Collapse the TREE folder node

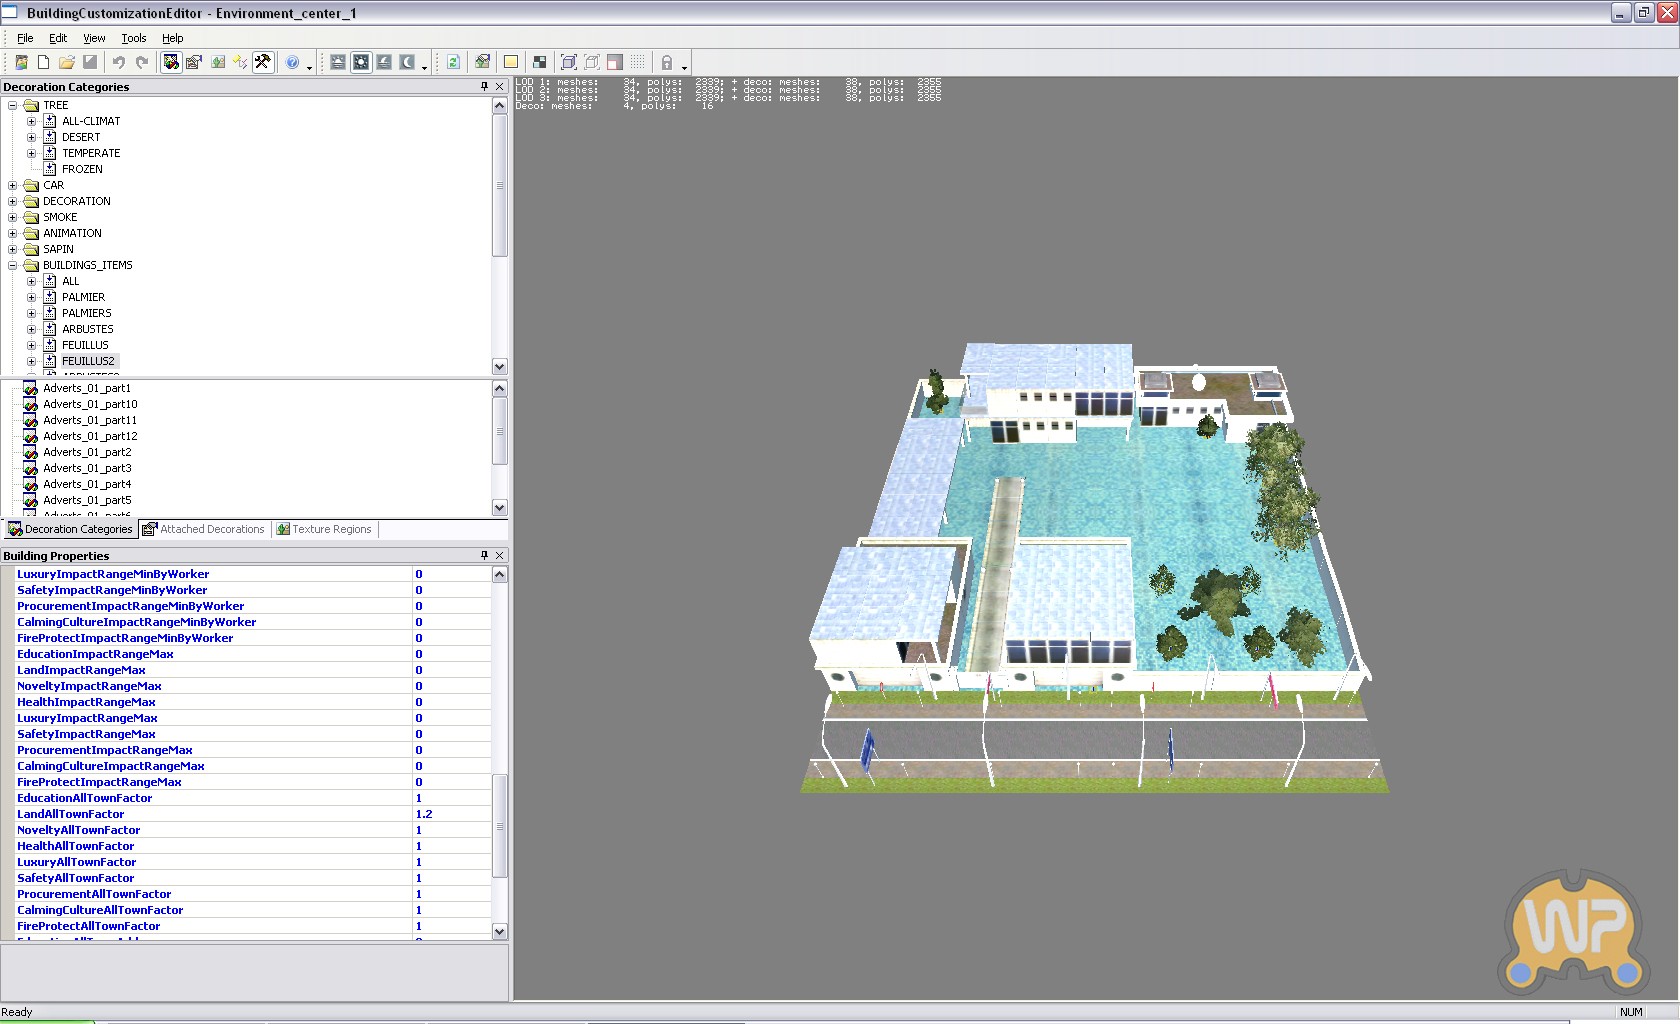(13, 105)
